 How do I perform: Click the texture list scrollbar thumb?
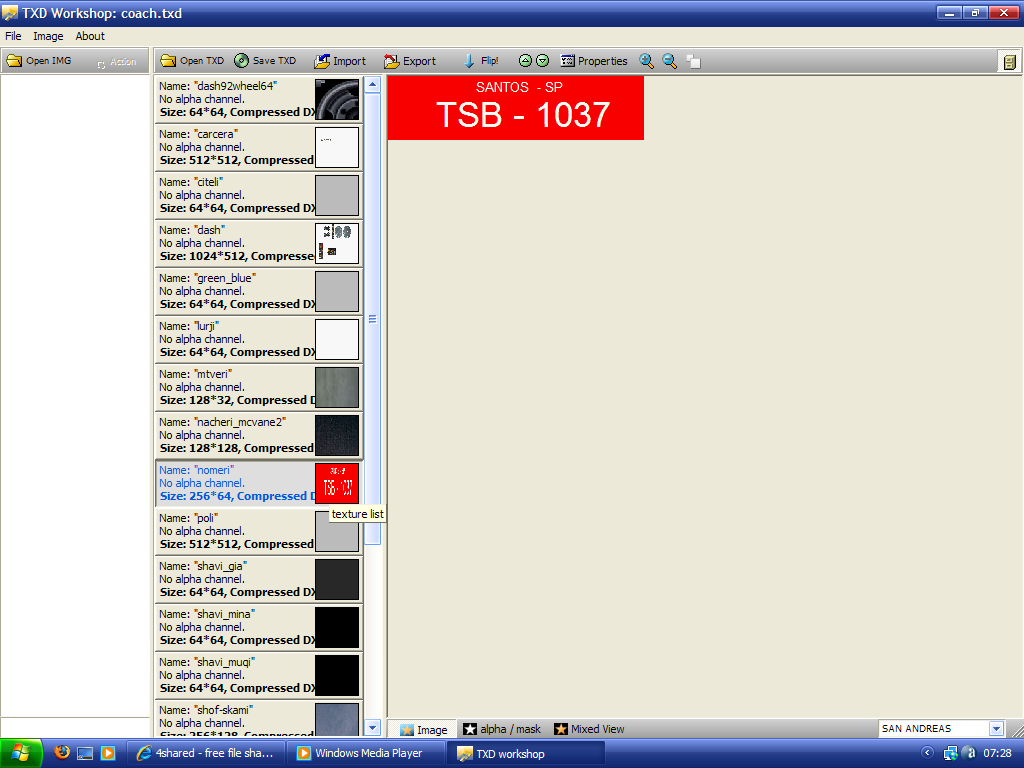(373, 319)
